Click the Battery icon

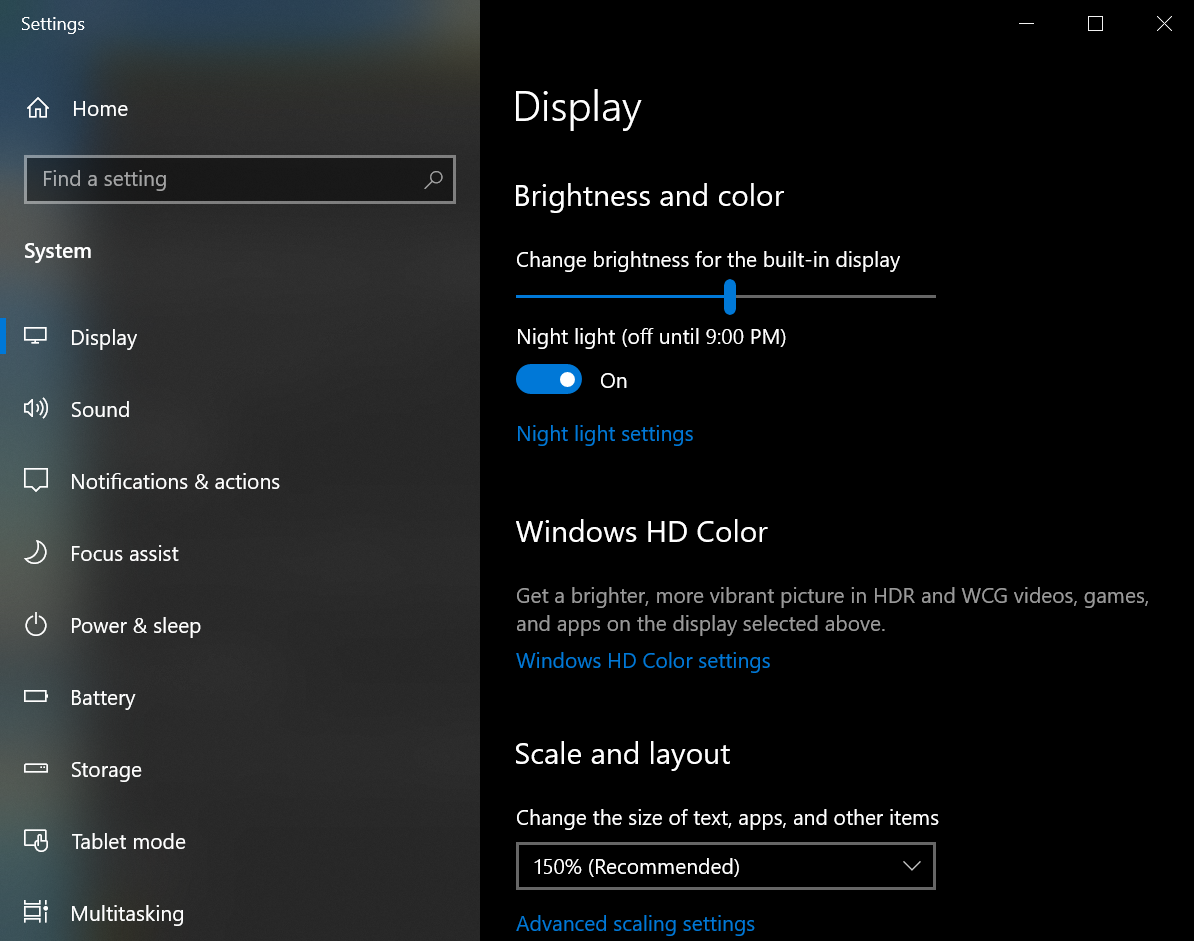click(36, 697)
